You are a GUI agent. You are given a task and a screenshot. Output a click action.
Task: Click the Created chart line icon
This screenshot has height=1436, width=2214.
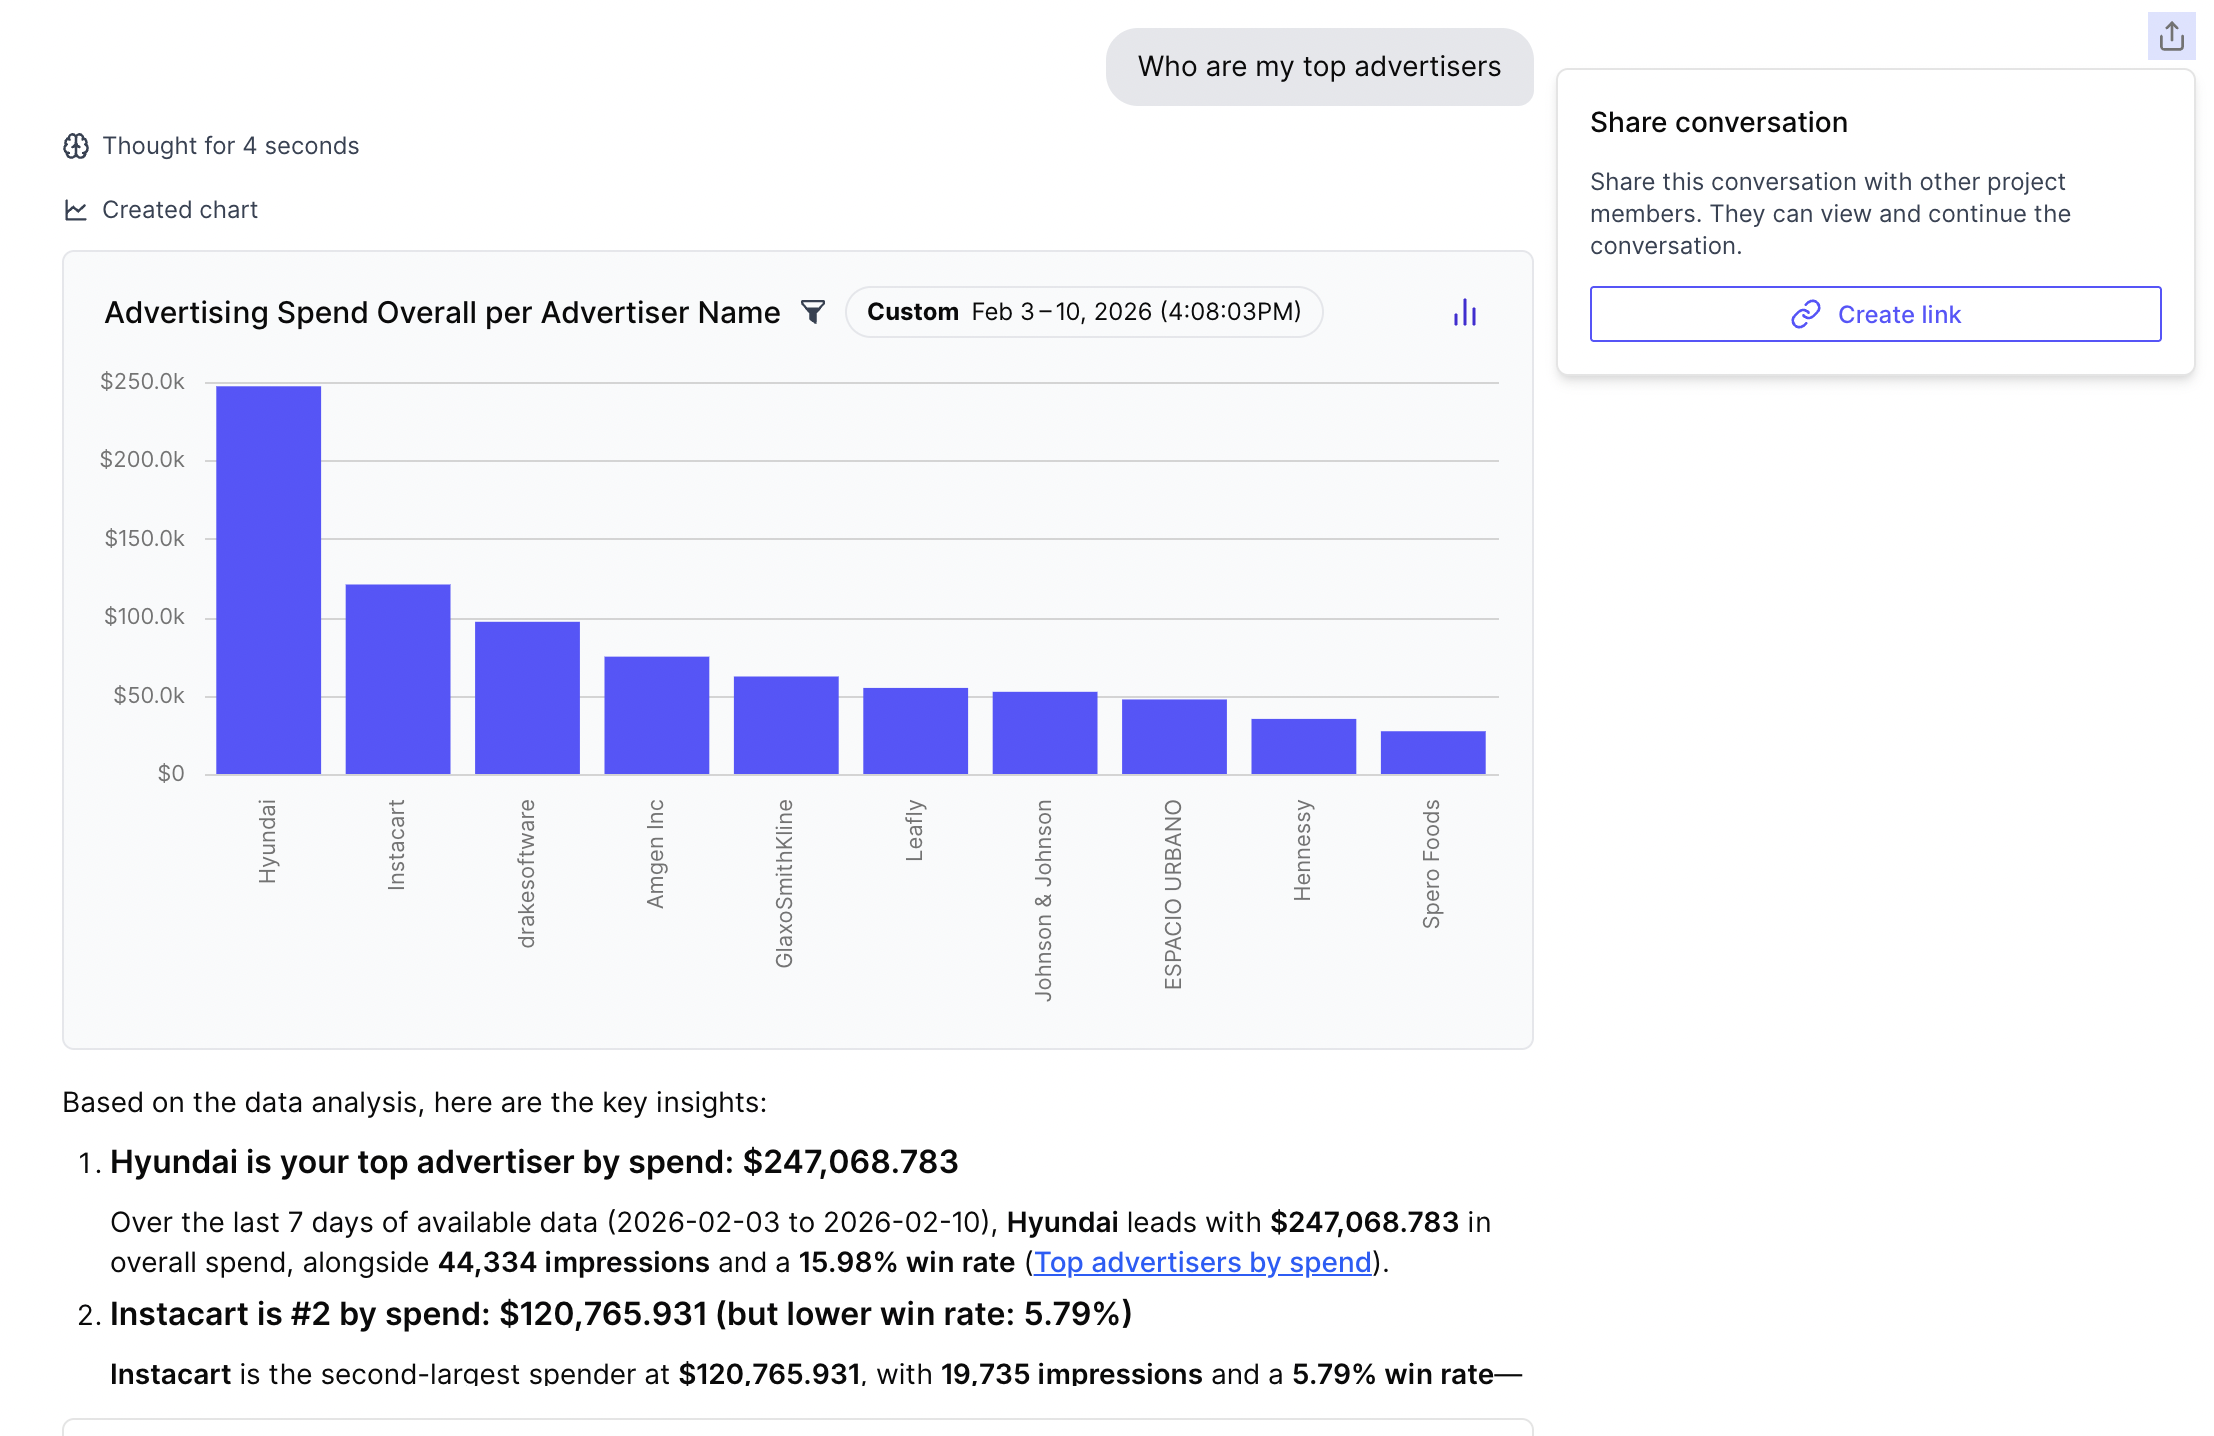76,210
